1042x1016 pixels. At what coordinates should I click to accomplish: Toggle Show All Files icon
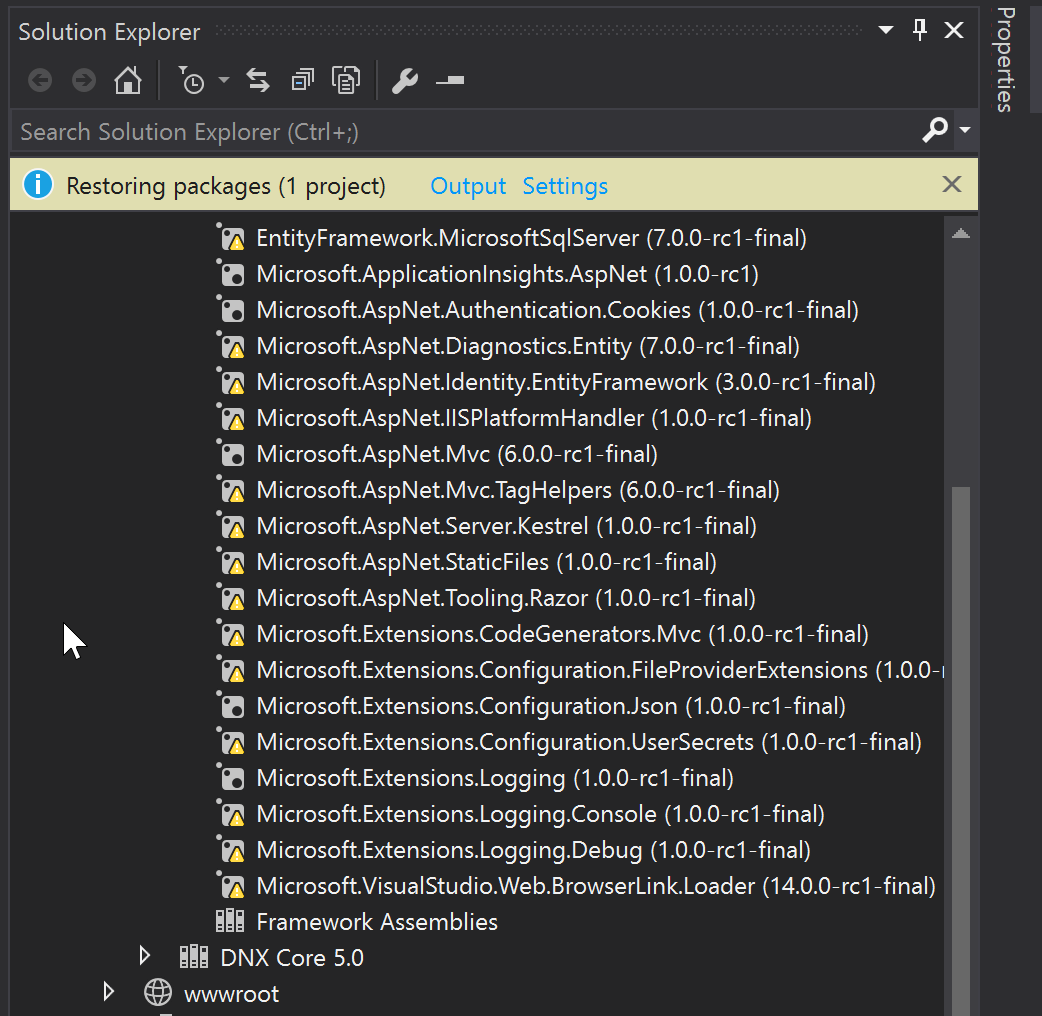point(346,80)
